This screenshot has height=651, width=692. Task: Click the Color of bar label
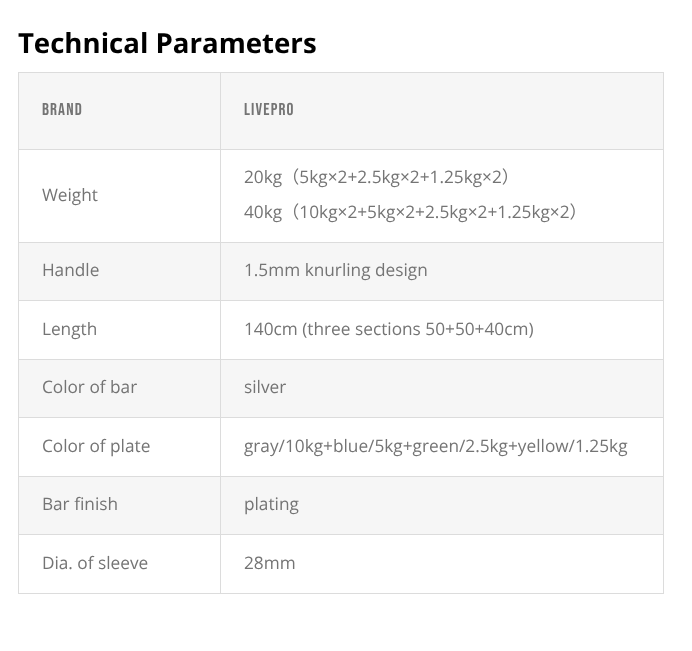(89, 387)
